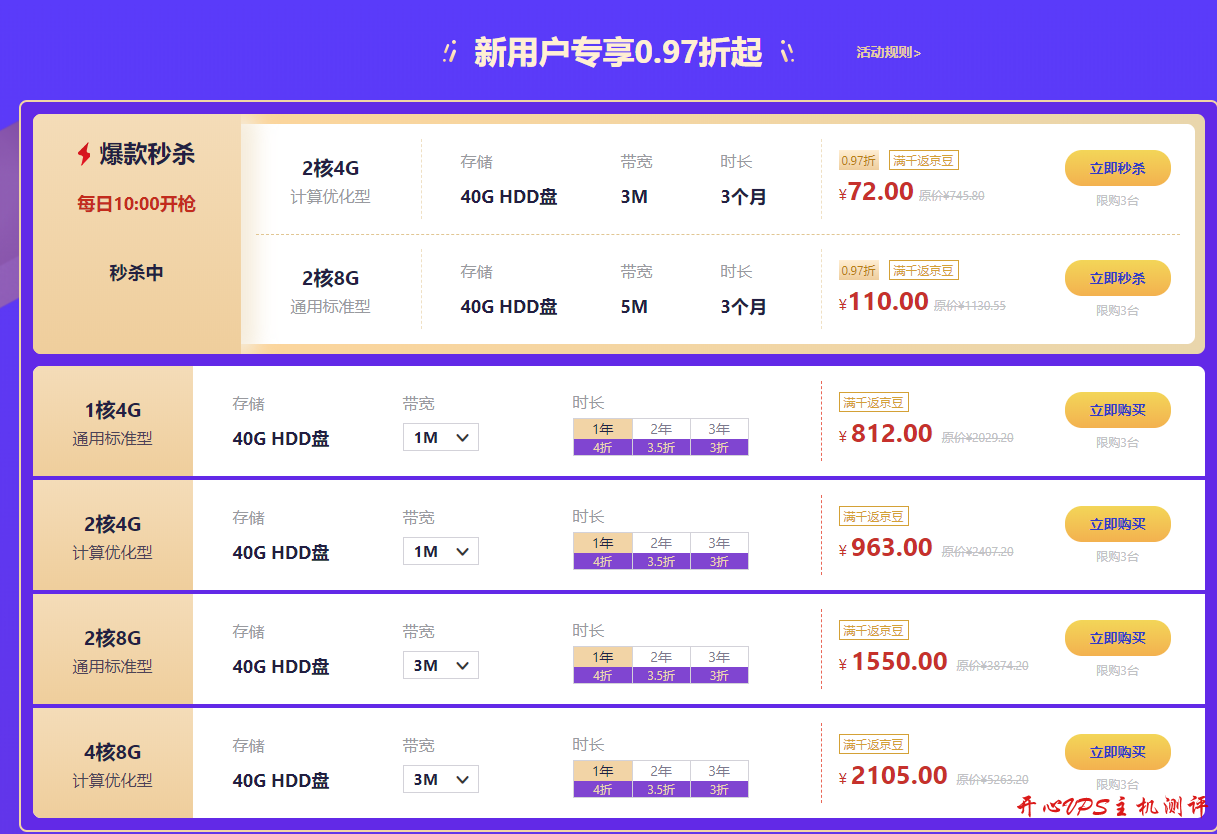The width and height of the screenshot is (1217, 834).
Task: Buy the 1核4G plan with 立即购买
Action: [x=1117, y=410]
